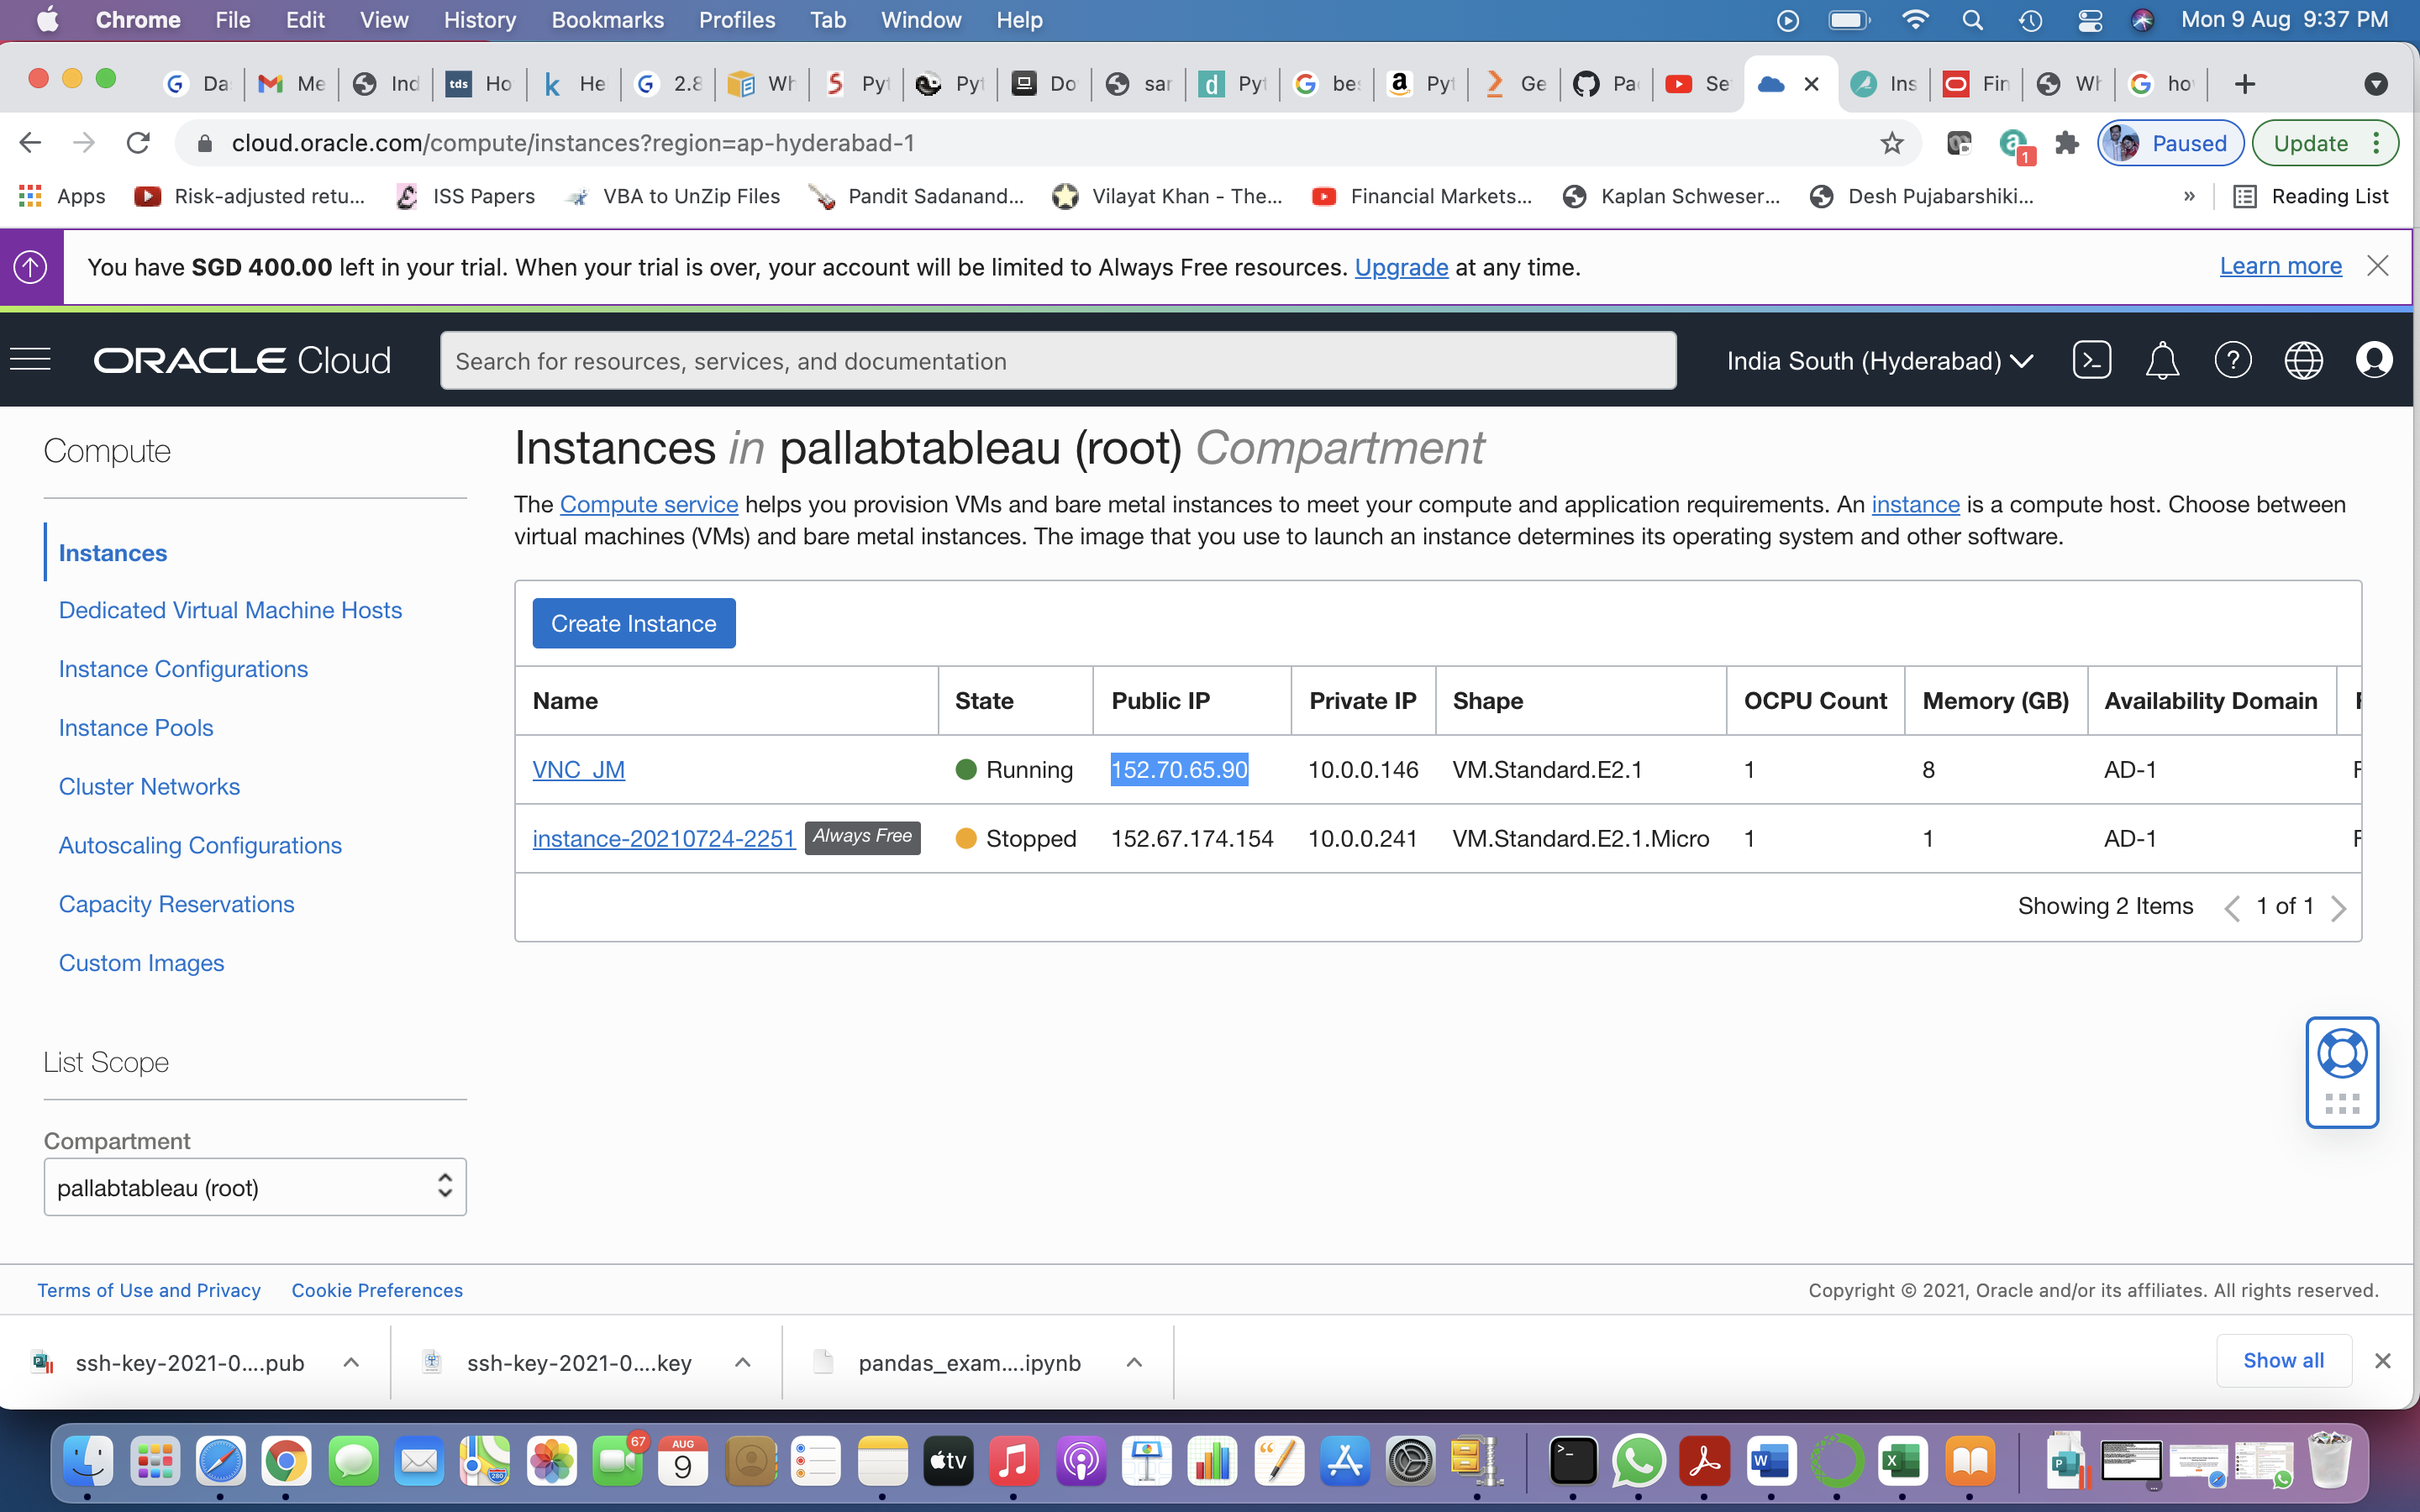Dismiss the trial banner with the X icon

point(2378,266)
